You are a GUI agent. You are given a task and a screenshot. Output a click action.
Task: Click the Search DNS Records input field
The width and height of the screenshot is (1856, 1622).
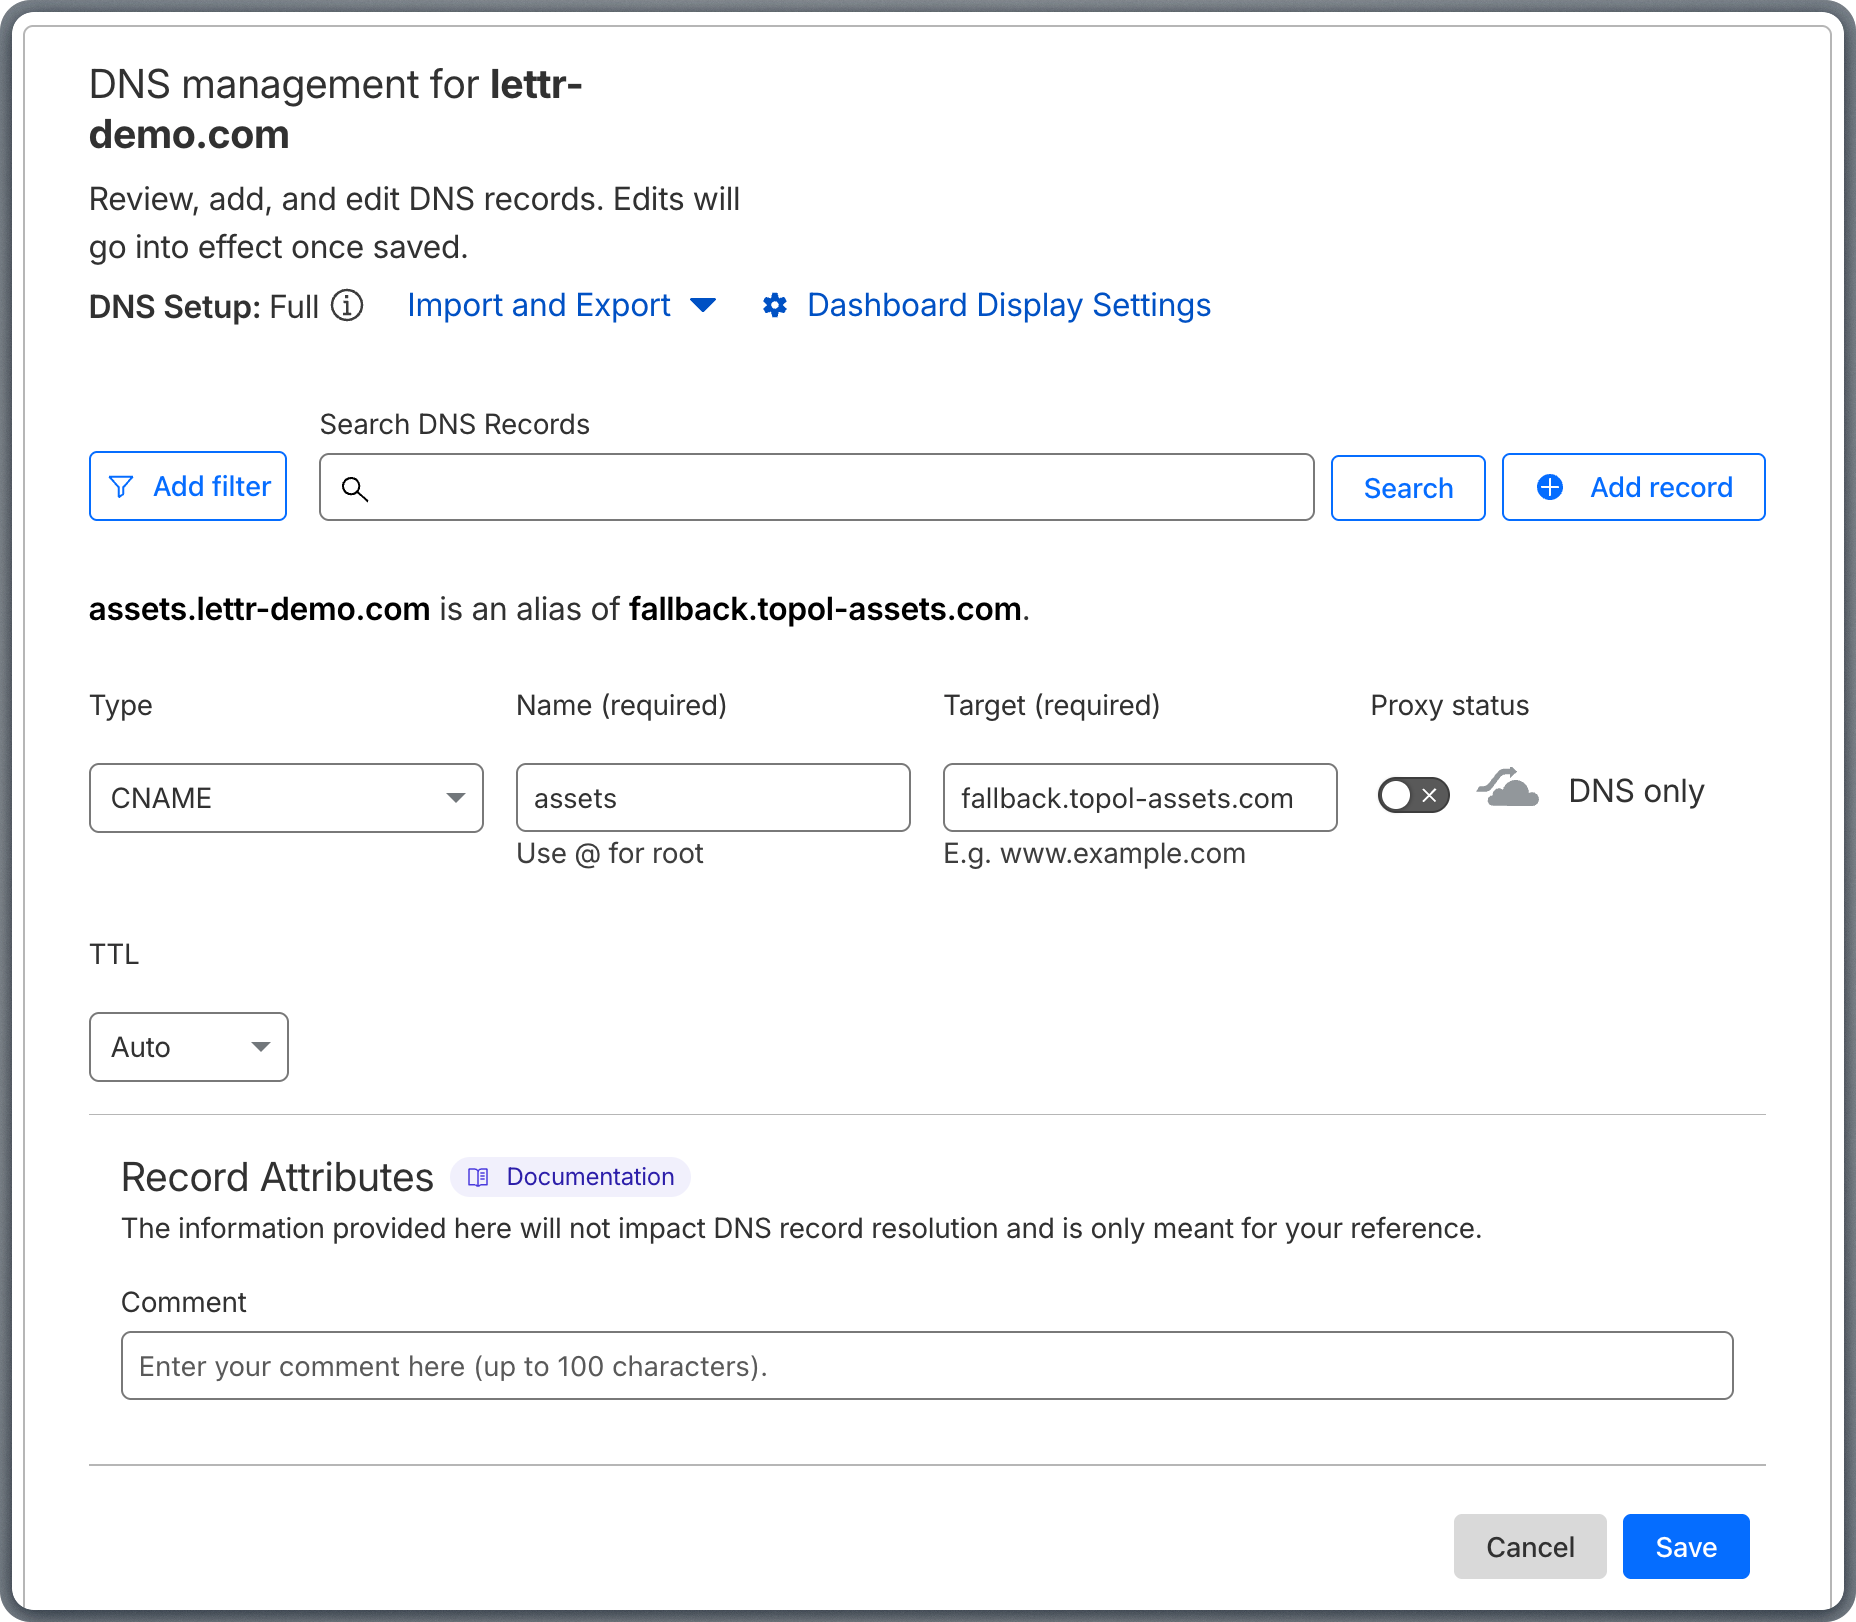[x=817, y=488]
